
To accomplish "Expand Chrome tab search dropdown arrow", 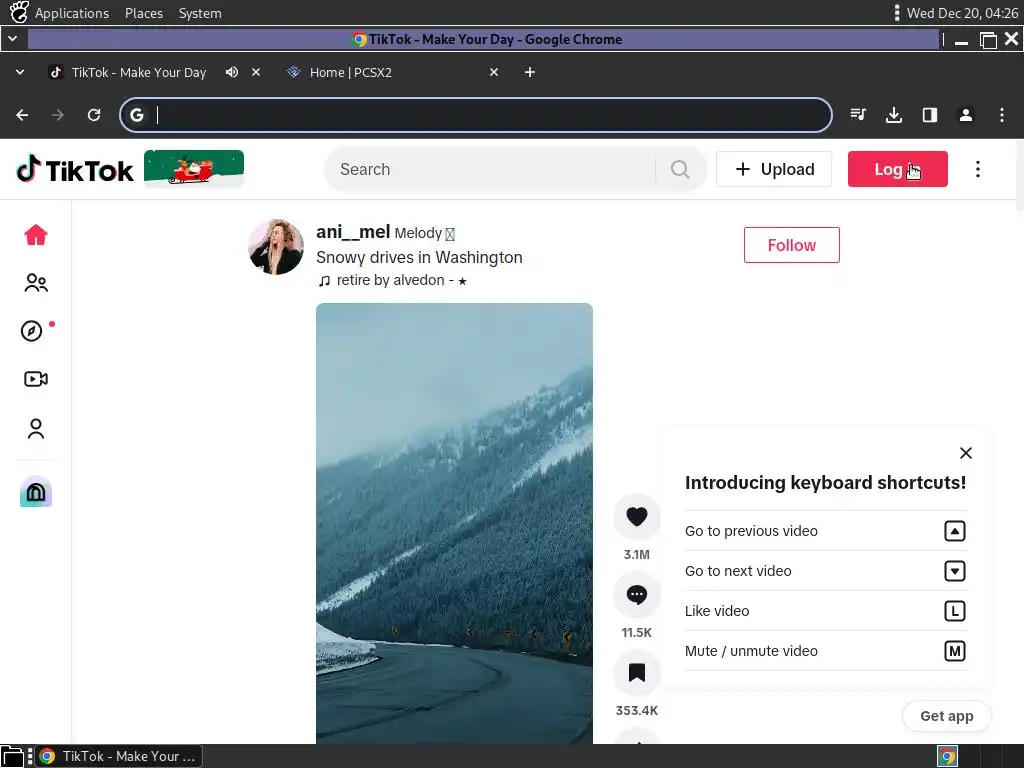I will click(x=20, y=72).
